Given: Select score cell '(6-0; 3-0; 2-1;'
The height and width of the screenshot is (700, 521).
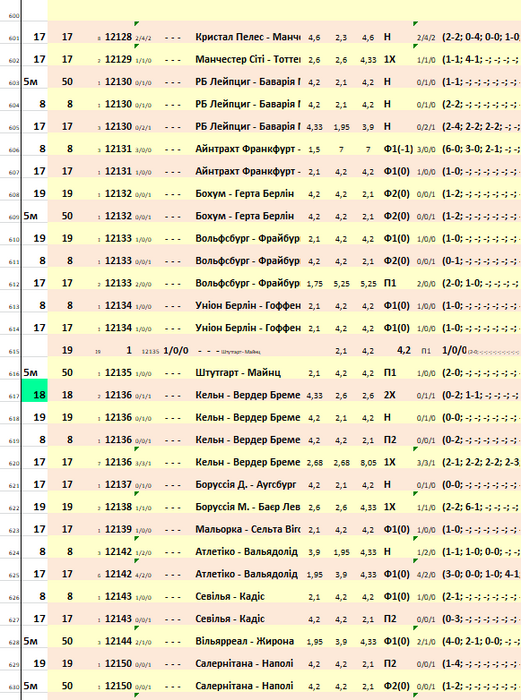Looking at the screenshot, I should coord(481,149).
